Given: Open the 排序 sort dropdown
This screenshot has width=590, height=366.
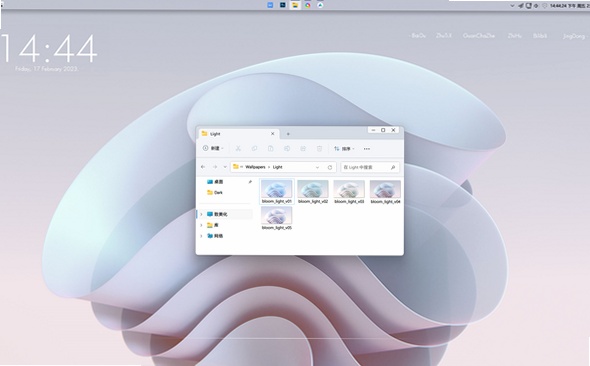Looking at the screenshot, I should [344, 149].
